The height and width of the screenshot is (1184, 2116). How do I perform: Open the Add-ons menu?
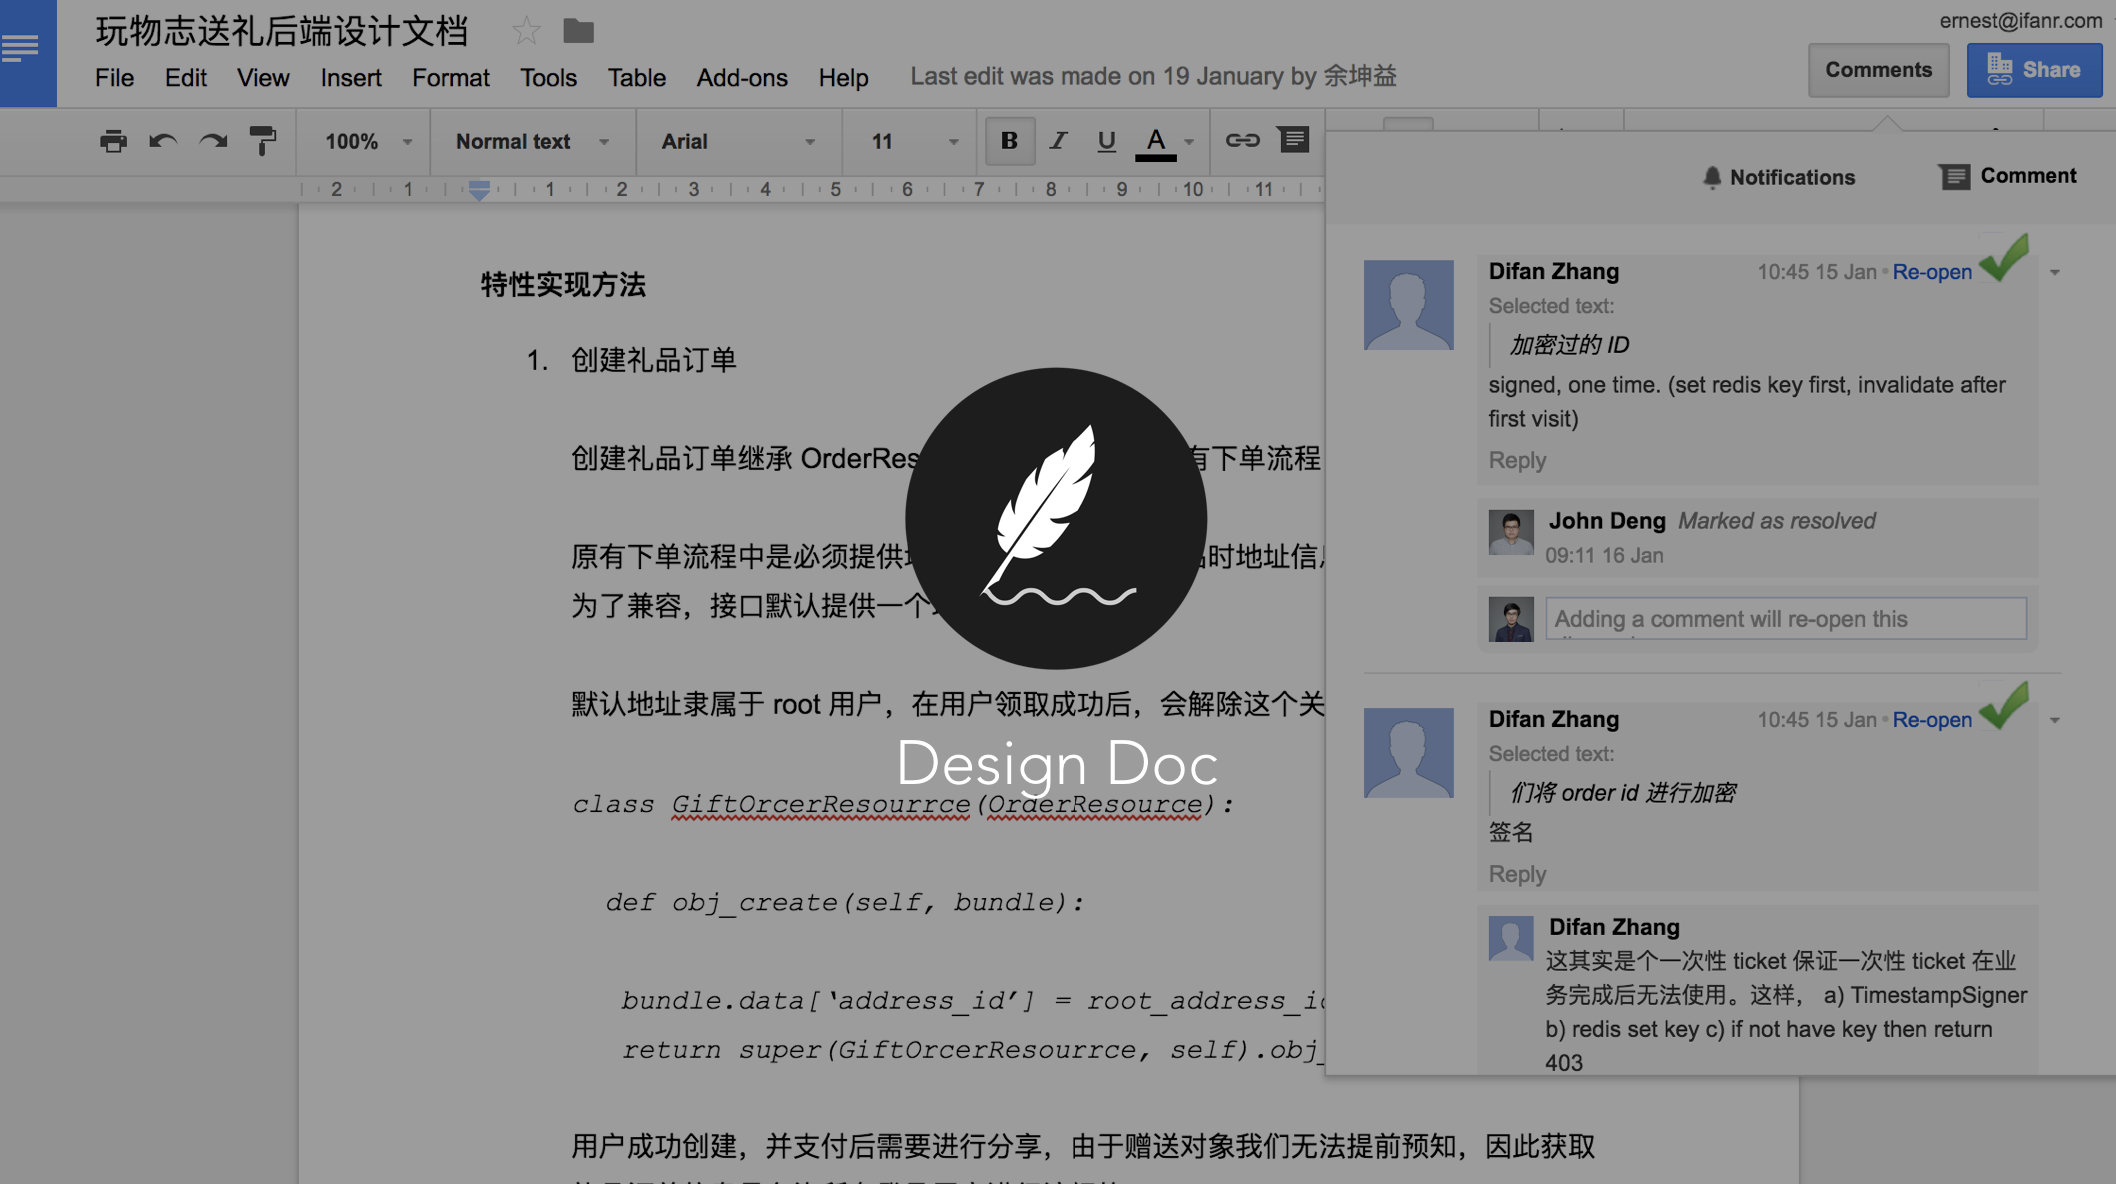tap(741, 77)
